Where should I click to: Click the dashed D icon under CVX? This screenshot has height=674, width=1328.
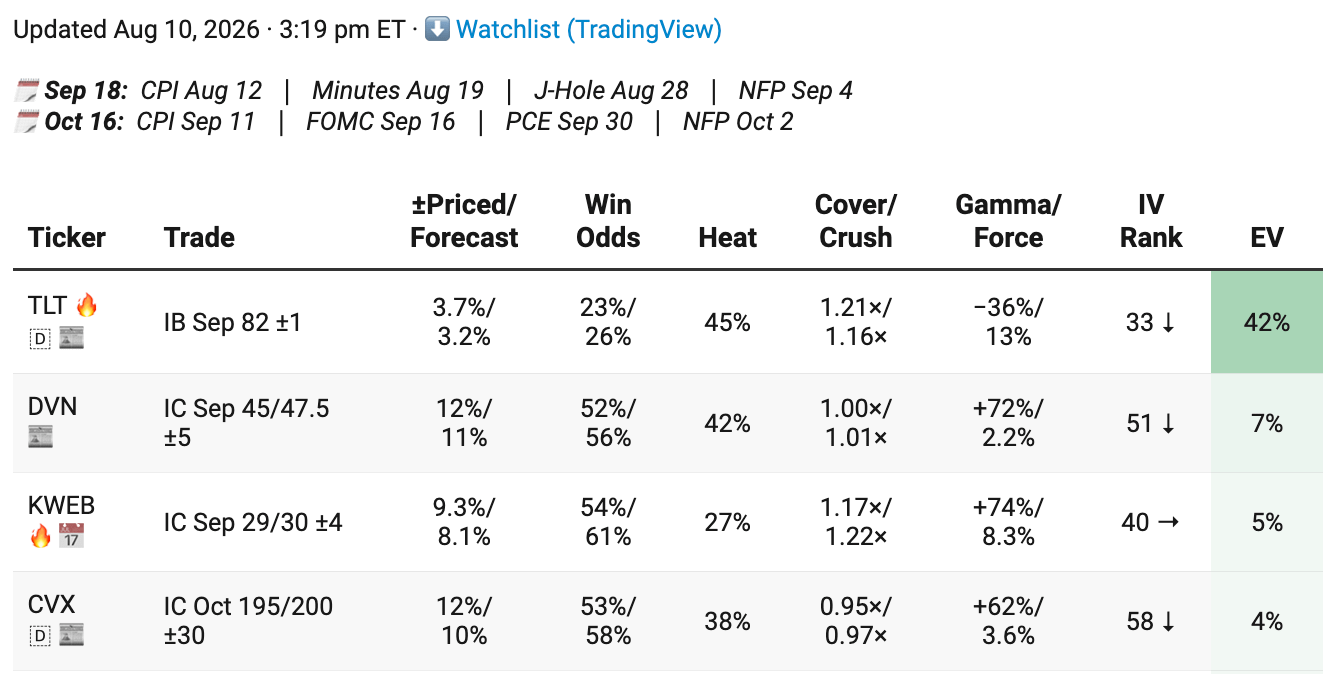click(x=40, y=635)
